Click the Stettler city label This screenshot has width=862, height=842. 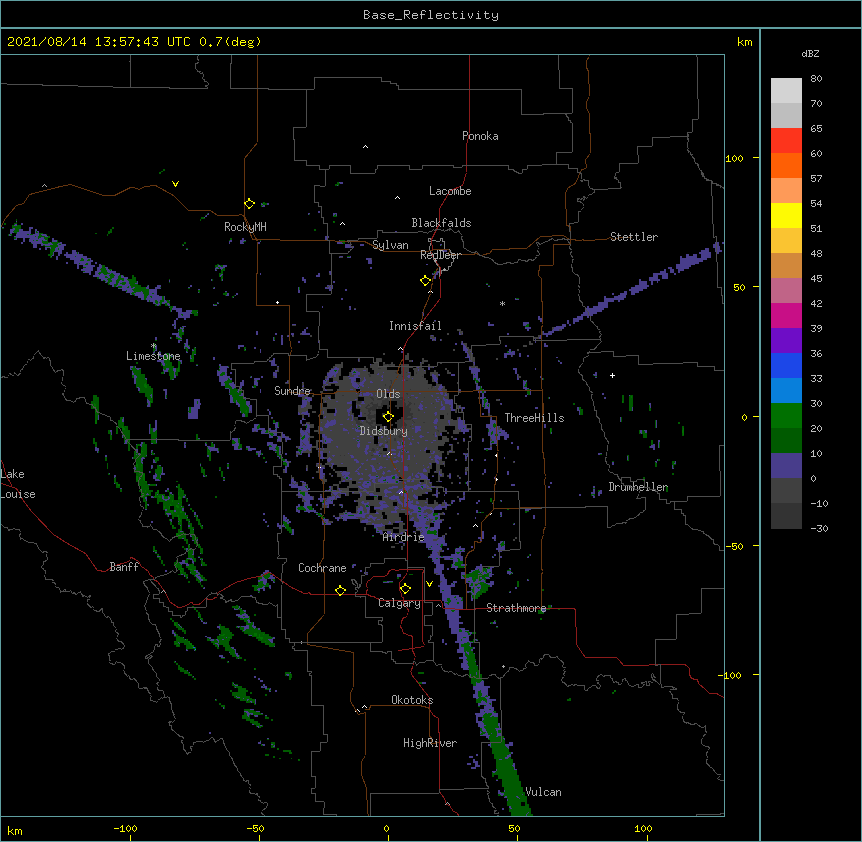tap(633, 237)
